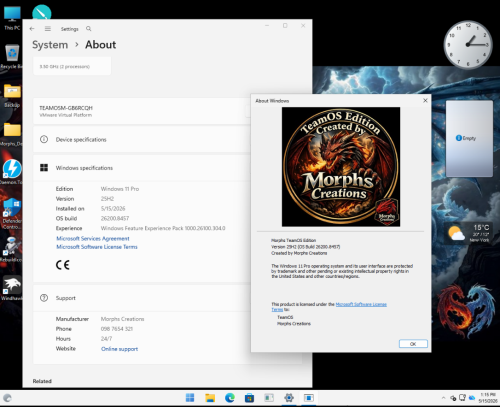Click OK in About Windows dialog

pyautogui.click(x=413, y=344)
